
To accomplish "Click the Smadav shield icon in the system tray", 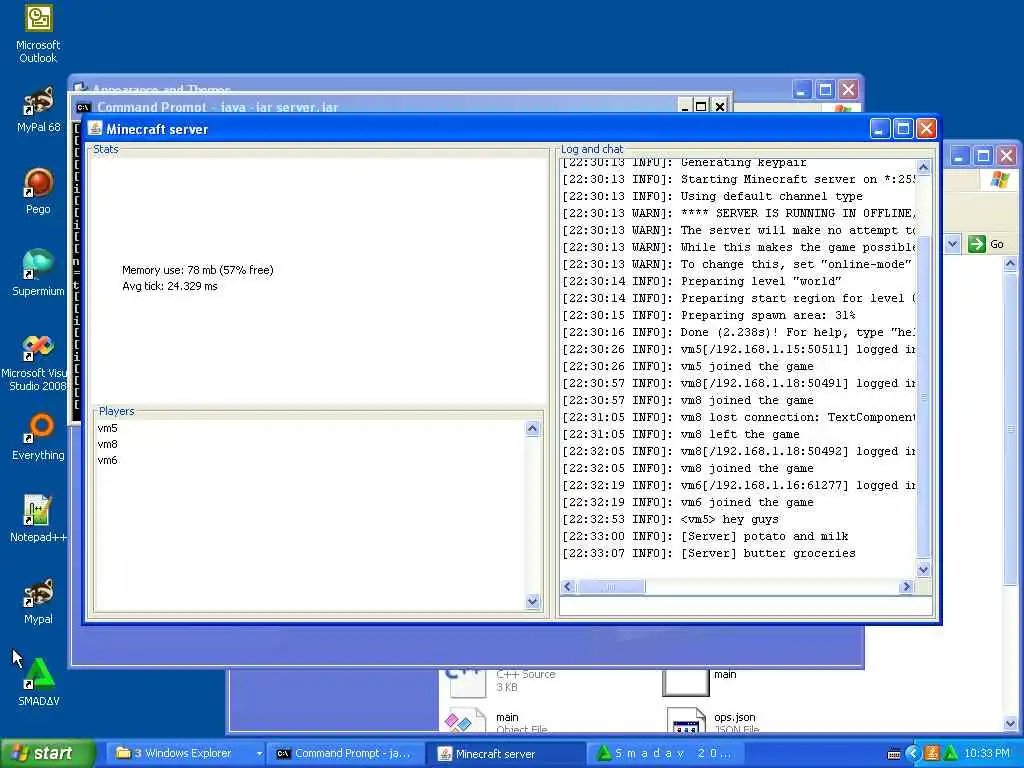I will [x=950, y=754].
